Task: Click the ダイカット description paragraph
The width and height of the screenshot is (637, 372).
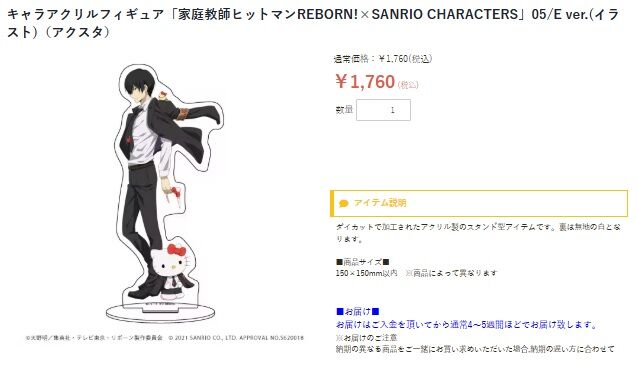Action: point(478,233)
